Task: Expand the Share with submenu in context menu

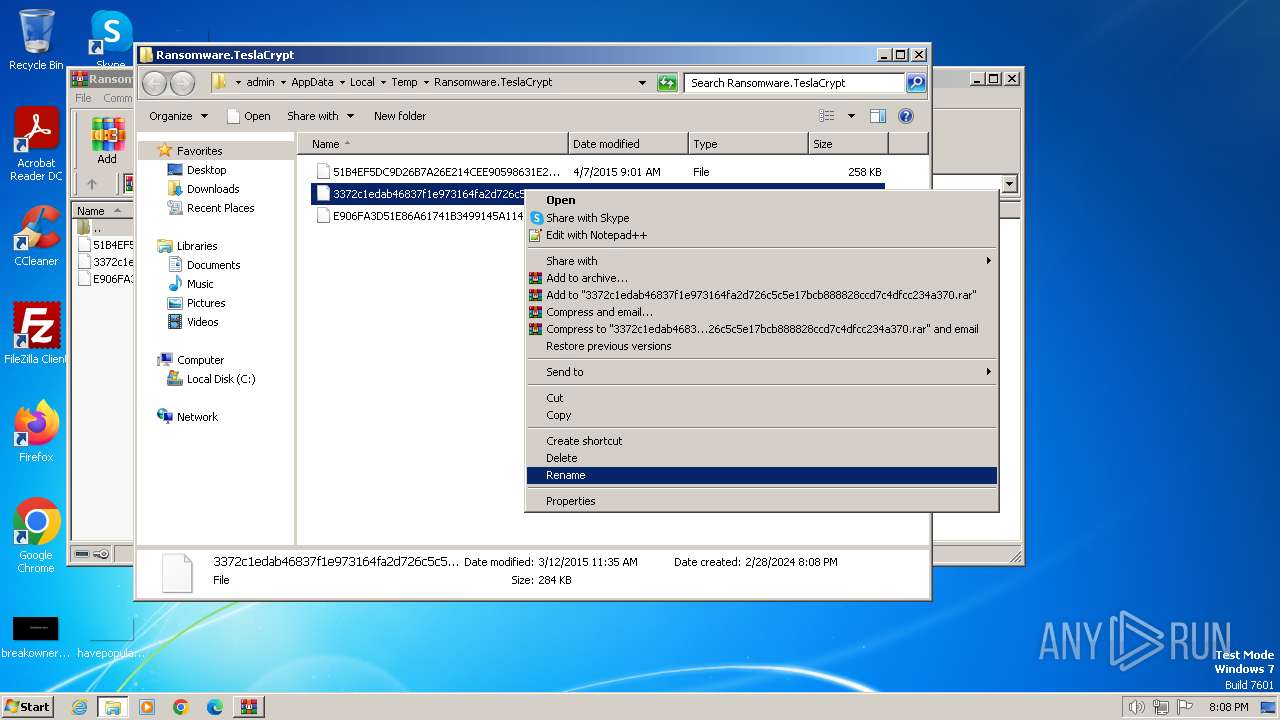Action: coord(762,261)
